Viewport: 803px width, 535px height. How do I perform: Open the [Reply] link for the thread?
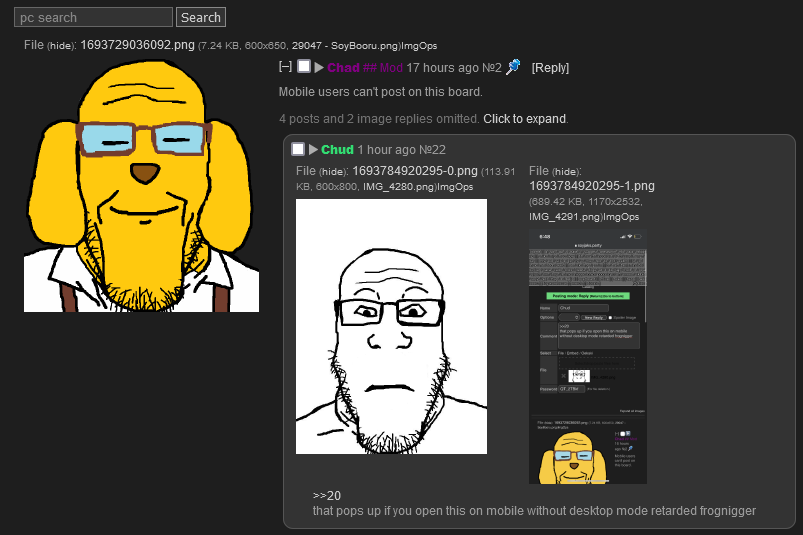tap(550, 68)
